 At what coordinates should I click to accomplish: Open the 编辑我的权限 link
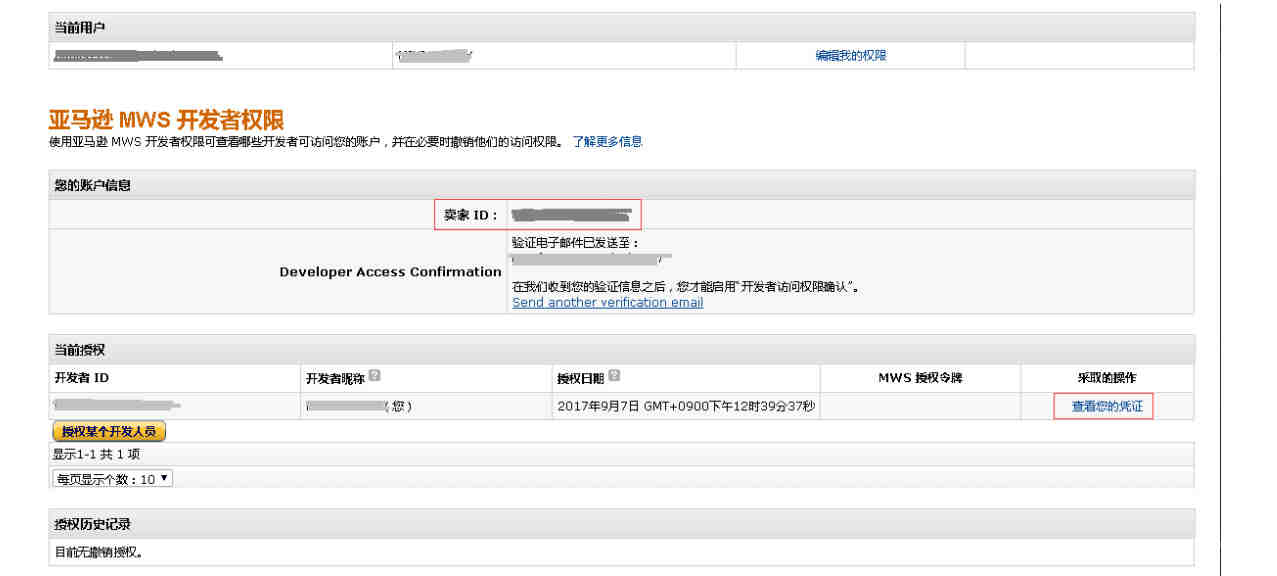[x=851, y=56]
